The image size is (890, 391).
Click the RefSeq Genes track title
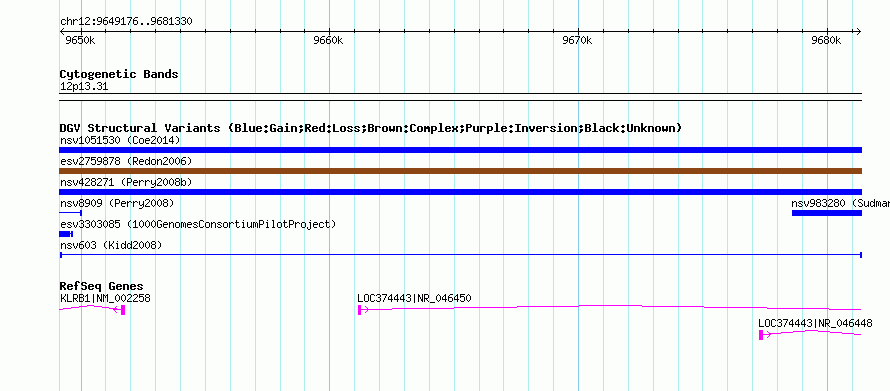pos(102,286)
